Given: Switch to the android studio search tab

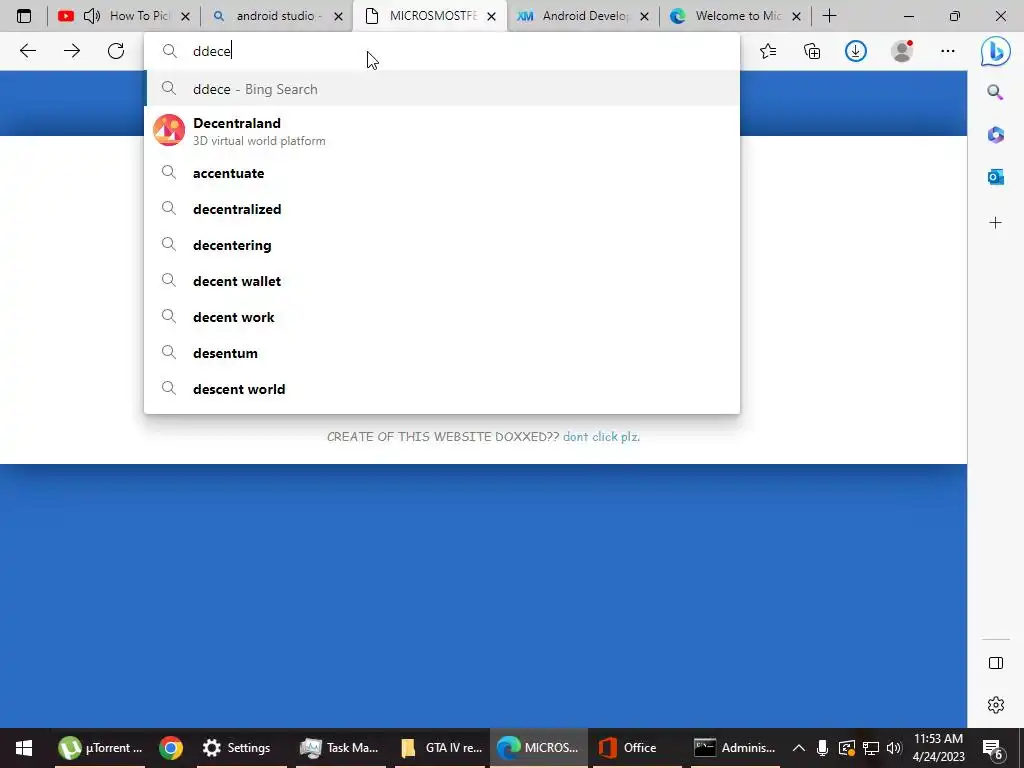Looking at the screenshot, I should tap(279, 16).
